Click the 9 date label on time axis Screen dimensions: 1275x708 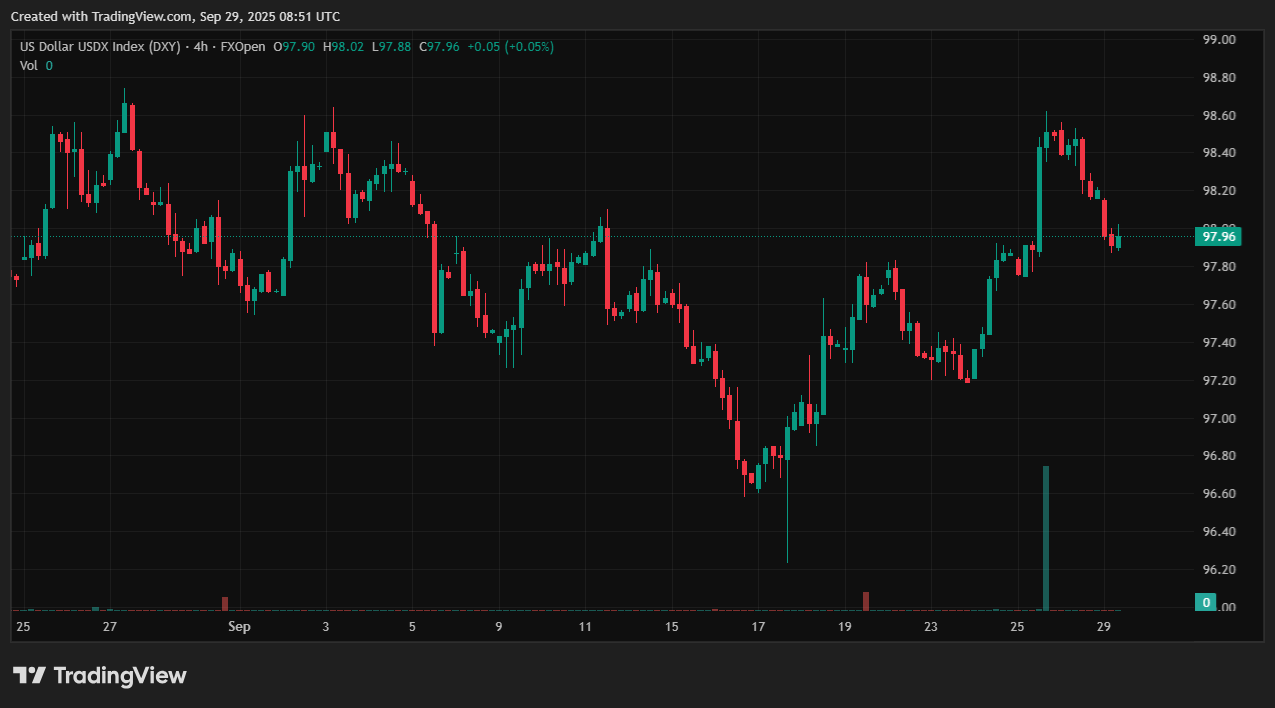coord(498,627)
